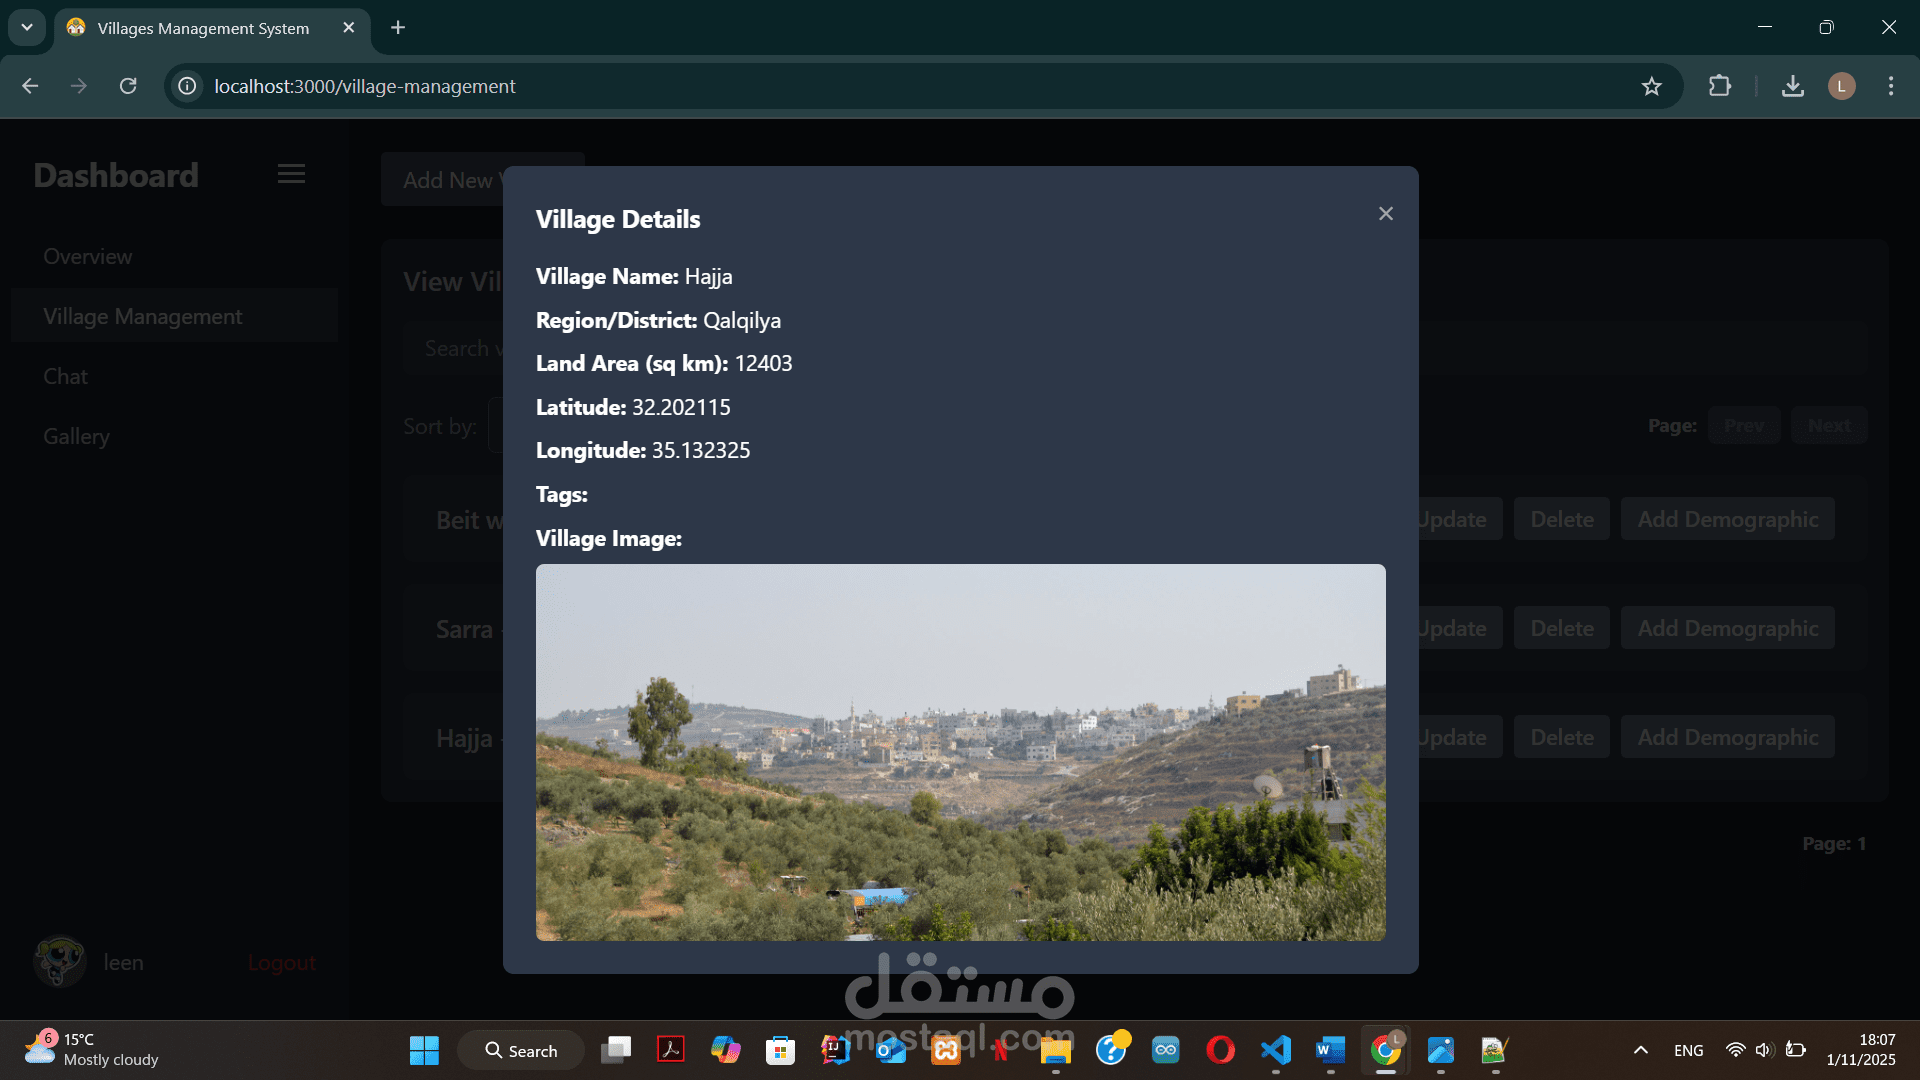The width and height of the screenshot is (1920, 1080).
Task: Expand the tab search dropdown
Action: [x=27, y=27]
